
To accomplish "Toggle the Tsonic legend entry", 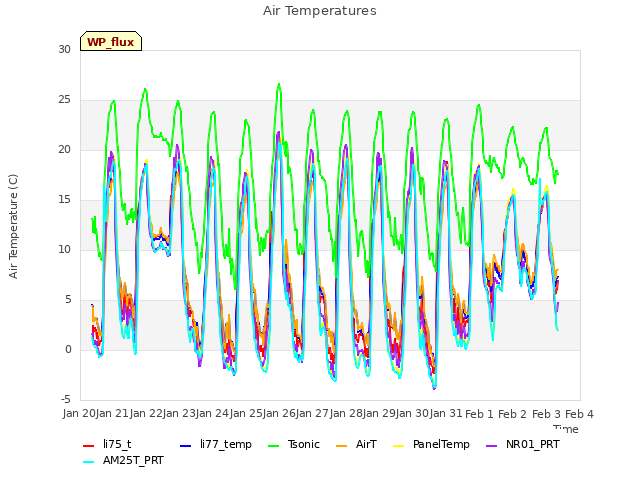I will click(x=294, y=444).
